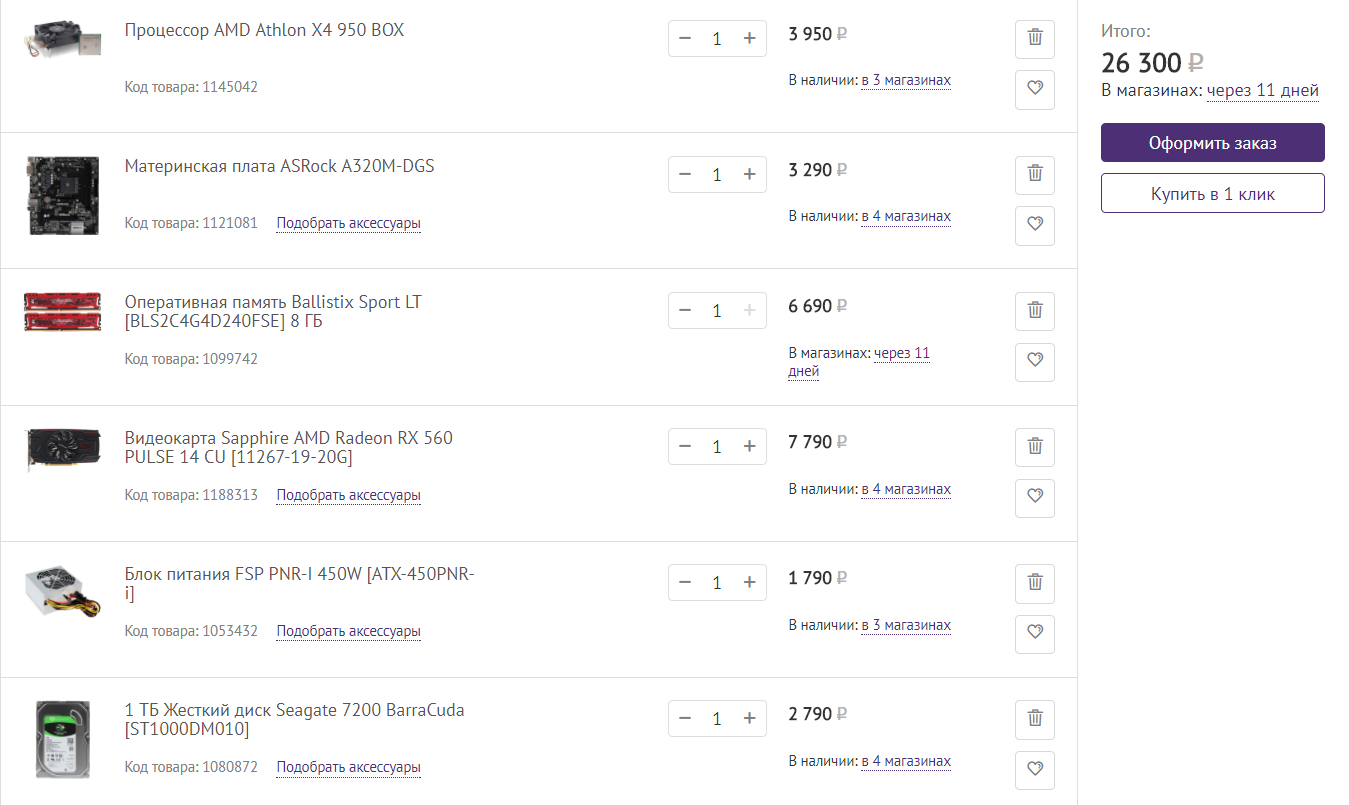The width and height of the screenshot is (1349, 805).
Task: Delete AMD Athlon X4 950 processor from cart
Action: pyautogui.click(x=1035, y=38)
